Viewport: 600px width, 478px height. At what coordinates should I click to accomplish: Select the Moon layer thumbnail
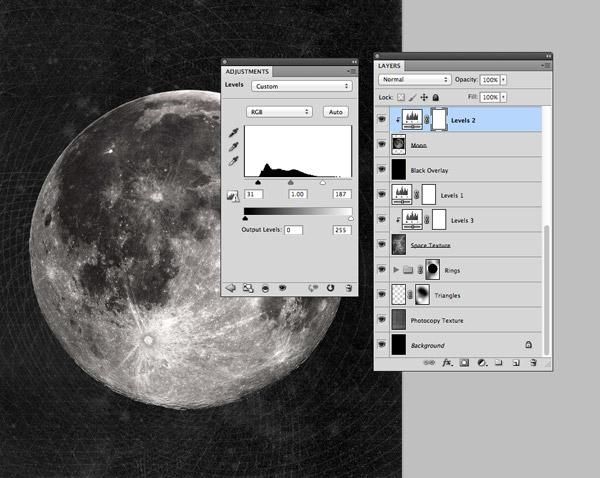(398, 144)
